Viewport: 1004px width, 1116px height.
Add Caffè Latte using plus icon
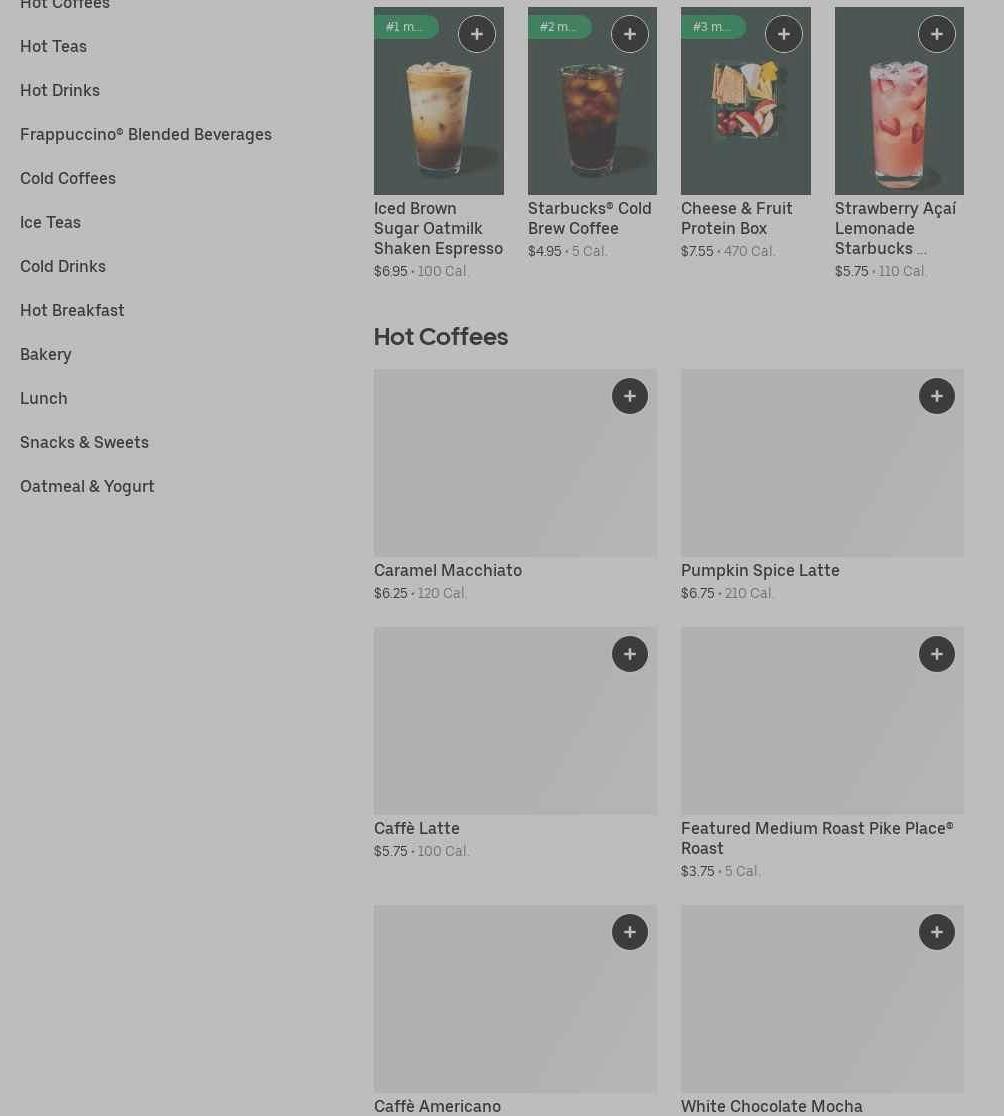(x=630, y=653)
